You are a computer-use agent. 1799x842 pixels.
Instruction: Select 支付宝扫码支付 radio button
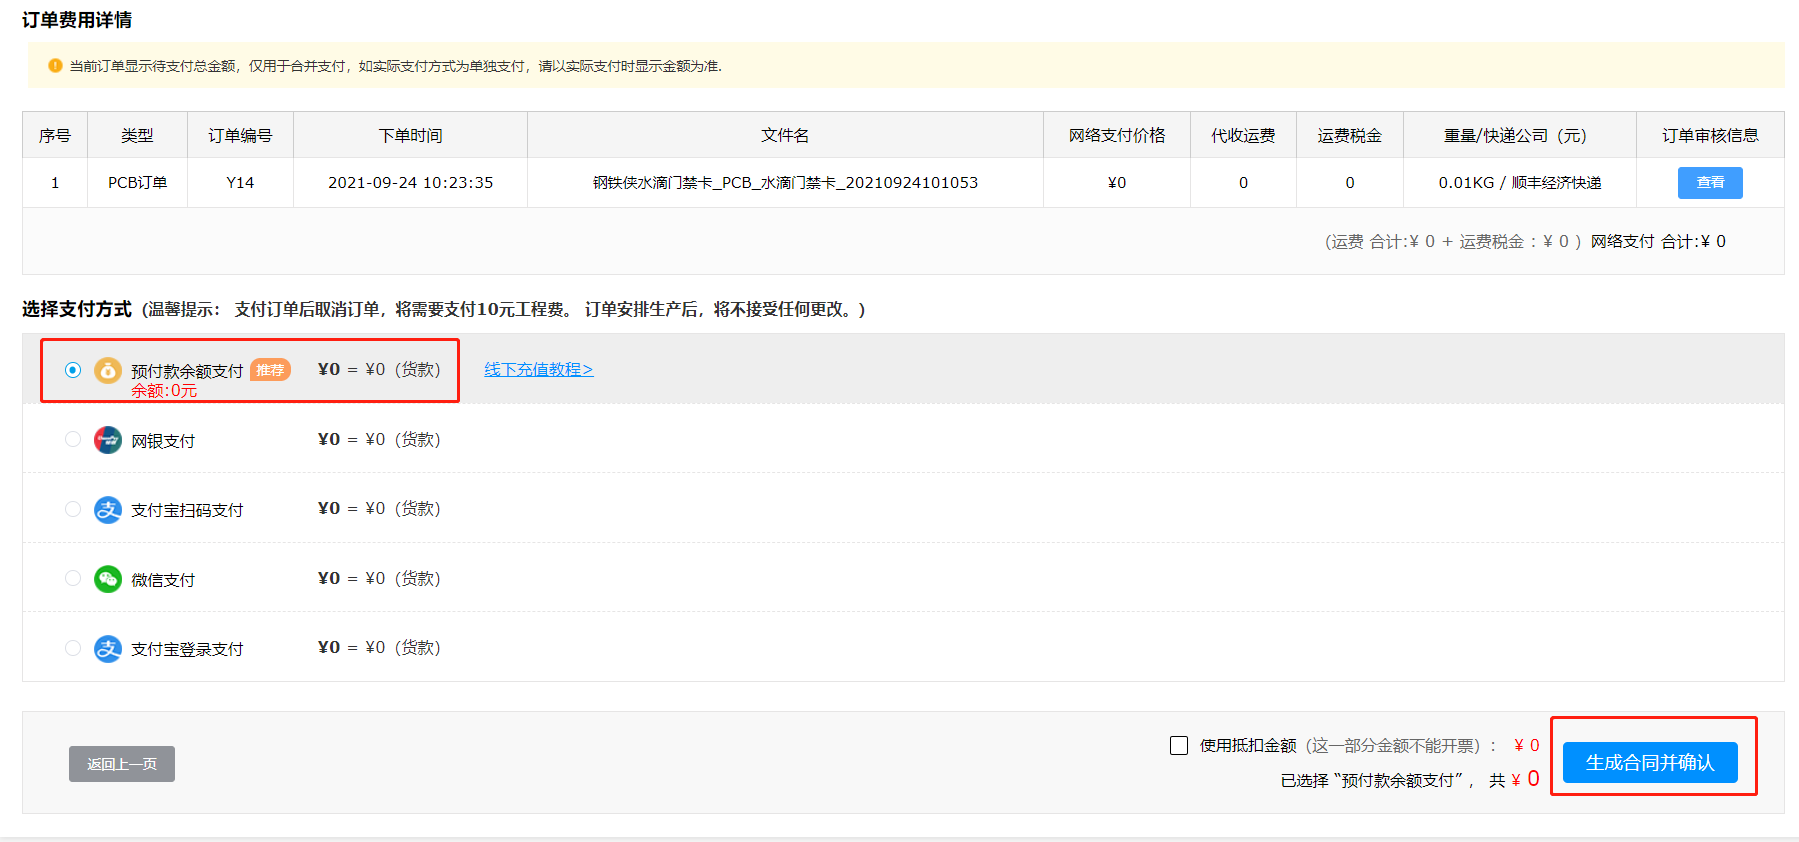point(73,509)
